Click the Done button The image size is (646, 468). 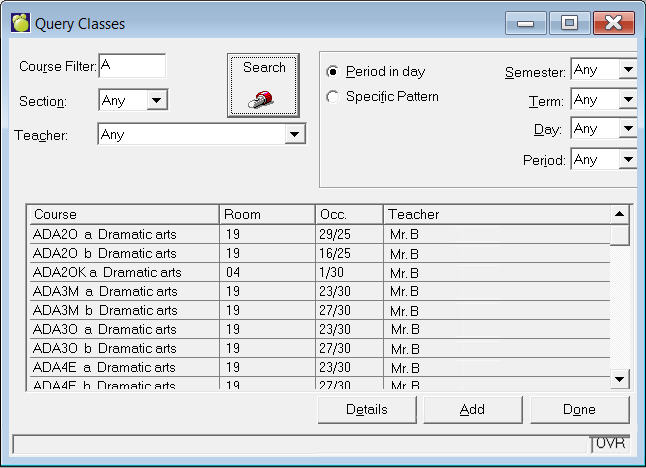click(579, 409)
